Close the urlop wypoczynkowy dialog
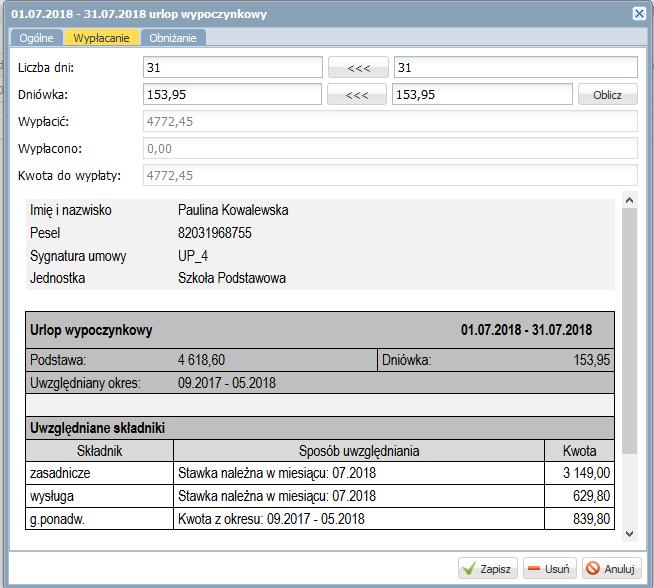This screenshot has height=588, width=654. [x=639, y=14]
